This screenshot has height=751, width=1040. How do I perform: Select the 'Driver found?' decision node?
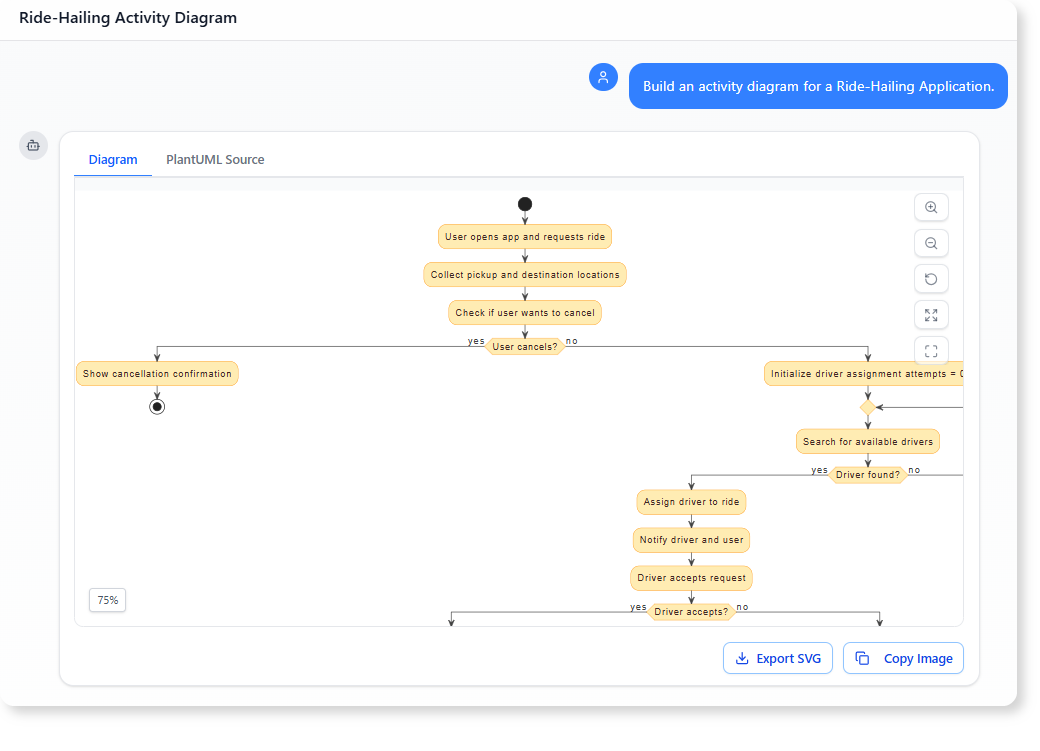pos(868,474)
